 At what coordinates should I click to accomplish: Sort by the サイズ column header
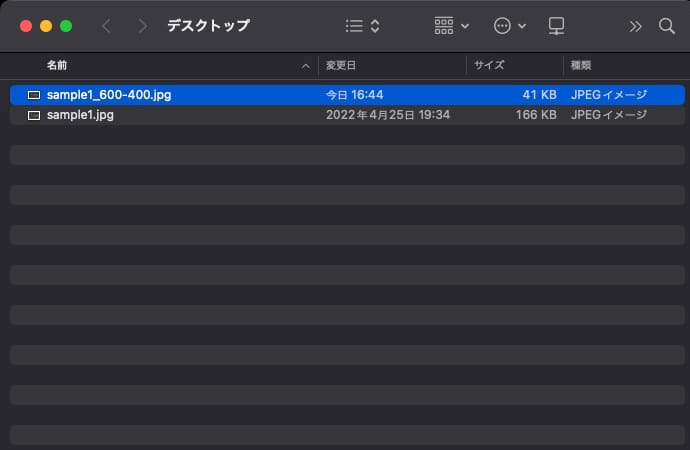click(489, 66)
